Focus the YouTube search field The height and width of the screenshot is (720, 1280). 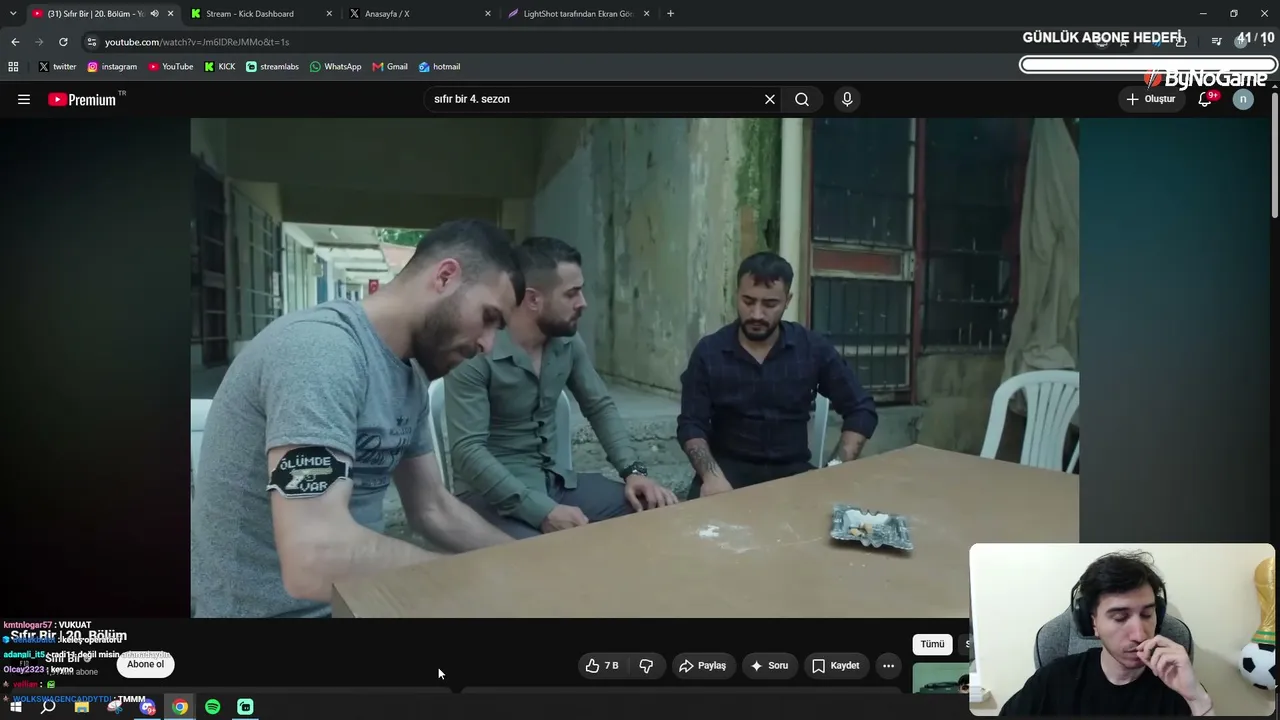(x=595, y=99)
